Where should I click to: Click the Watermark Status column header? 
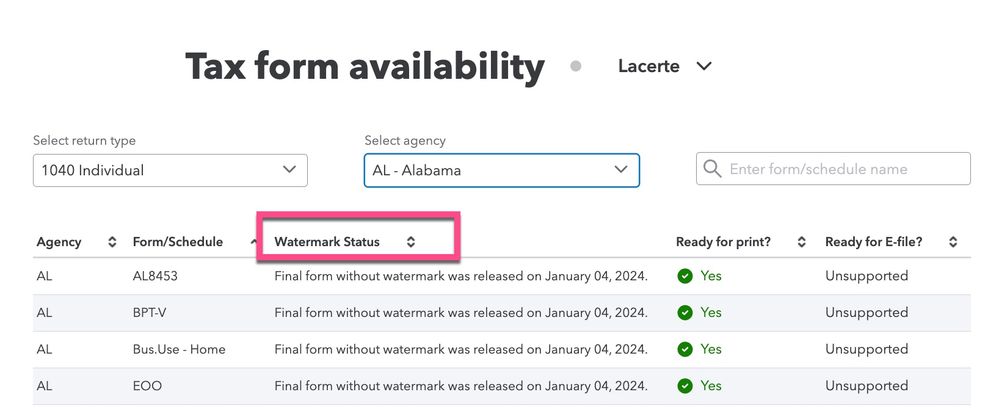click(327, 242)
